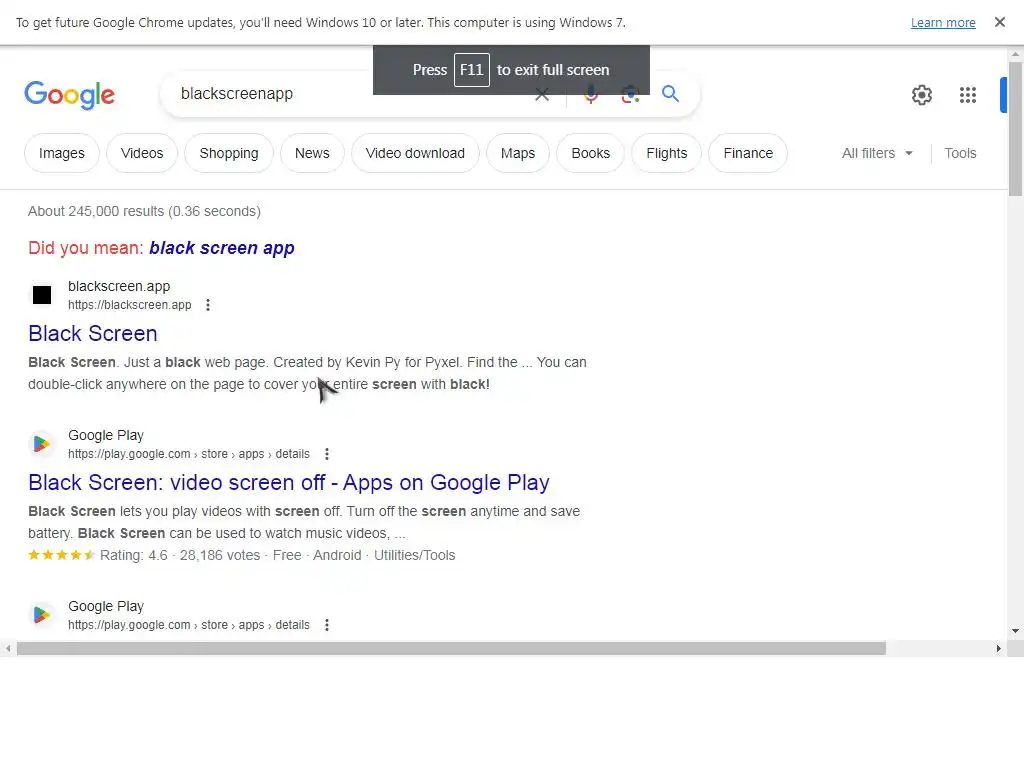Image resolution: width=1024 pixels, height=768 pixels.
Task: Click the last Google Play result's favicon
Action: pos(42,615)
